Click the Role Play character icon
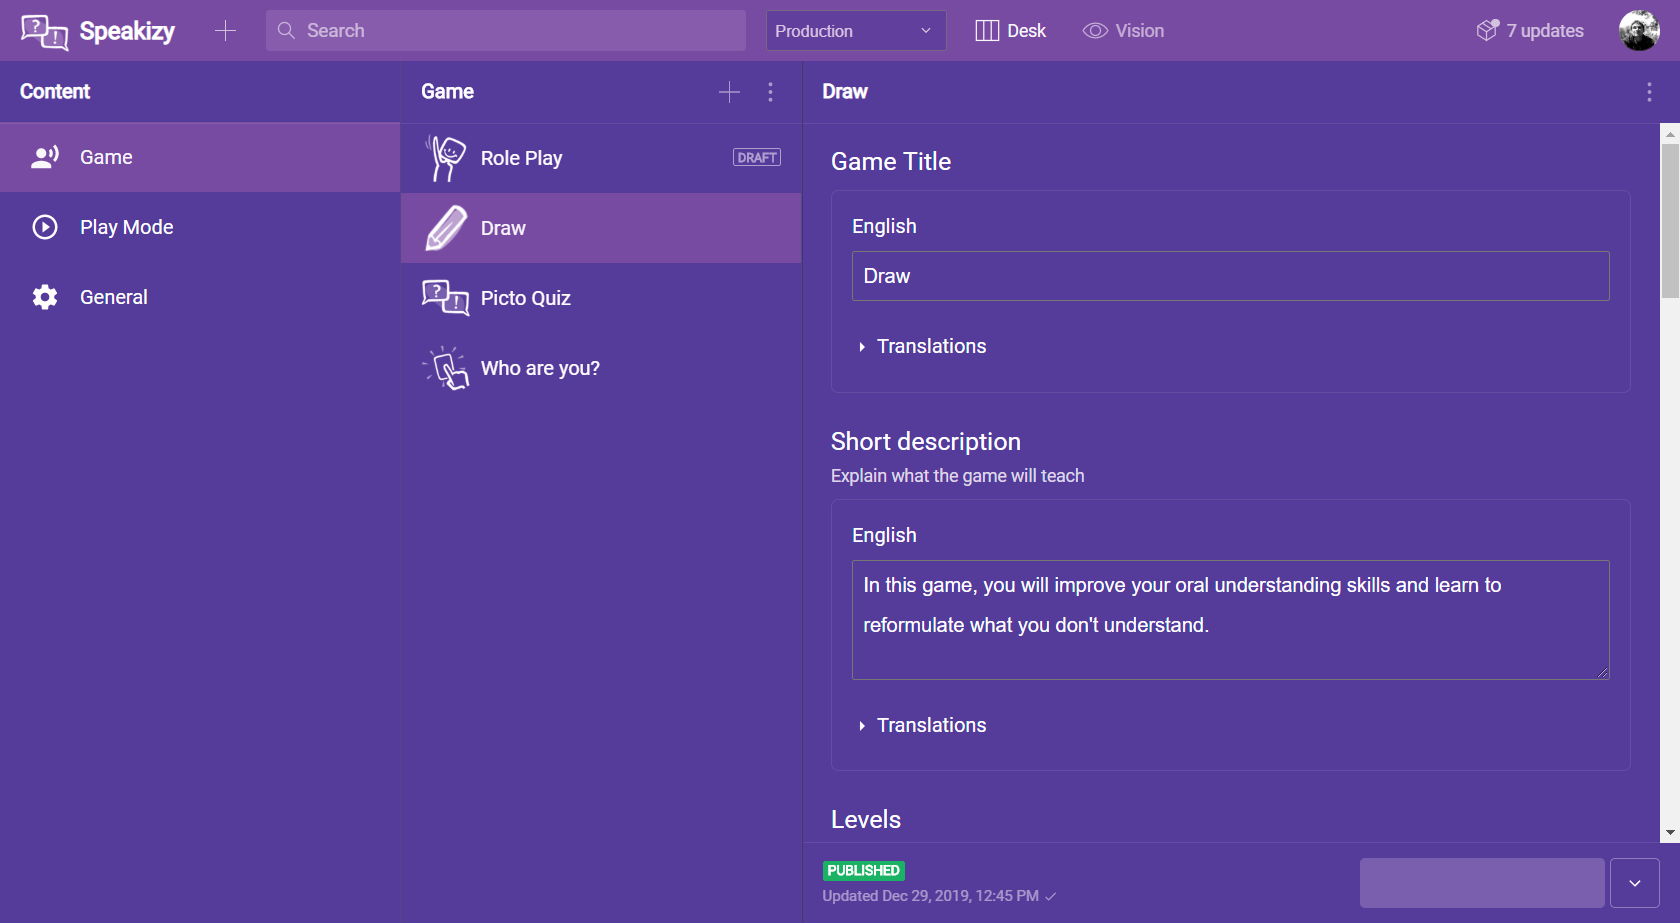This screenshot has height=923, width=1680. 445,158
